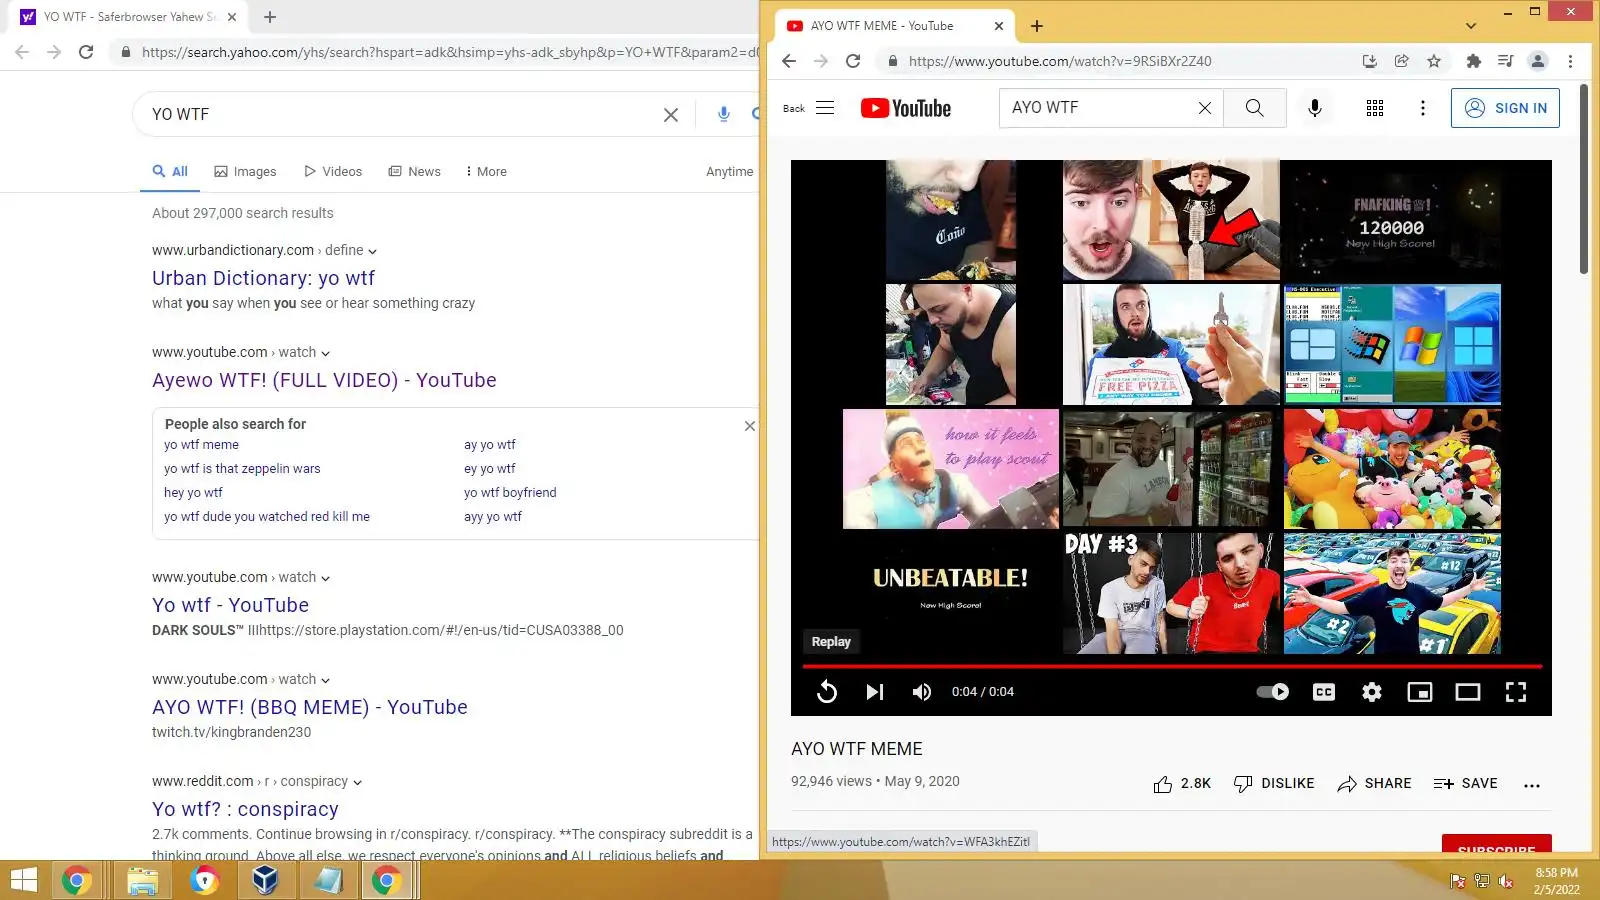Screen dimensions: 1600x900
Task: Click the video progress bar
Action: (1172, 666)
